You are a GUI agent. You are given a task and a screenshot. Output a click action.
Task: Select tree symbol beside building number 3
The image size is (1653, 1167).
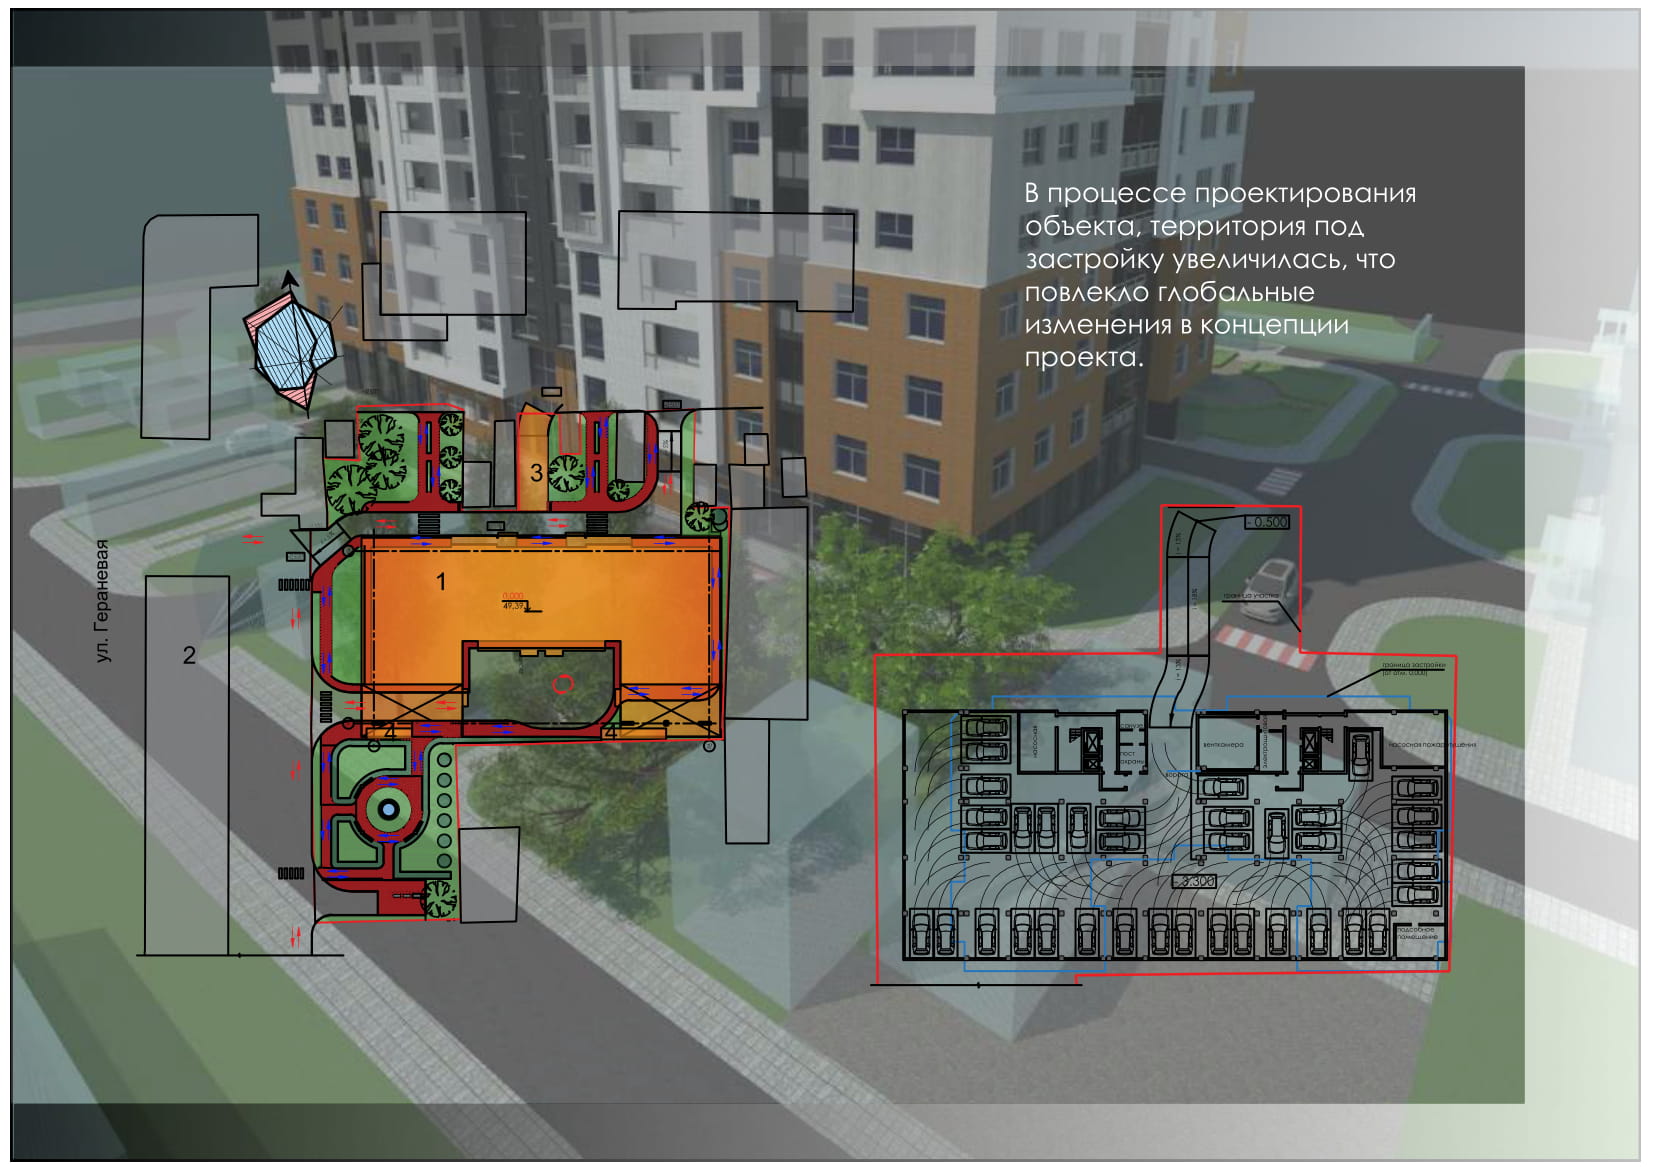tap(566, 472)
